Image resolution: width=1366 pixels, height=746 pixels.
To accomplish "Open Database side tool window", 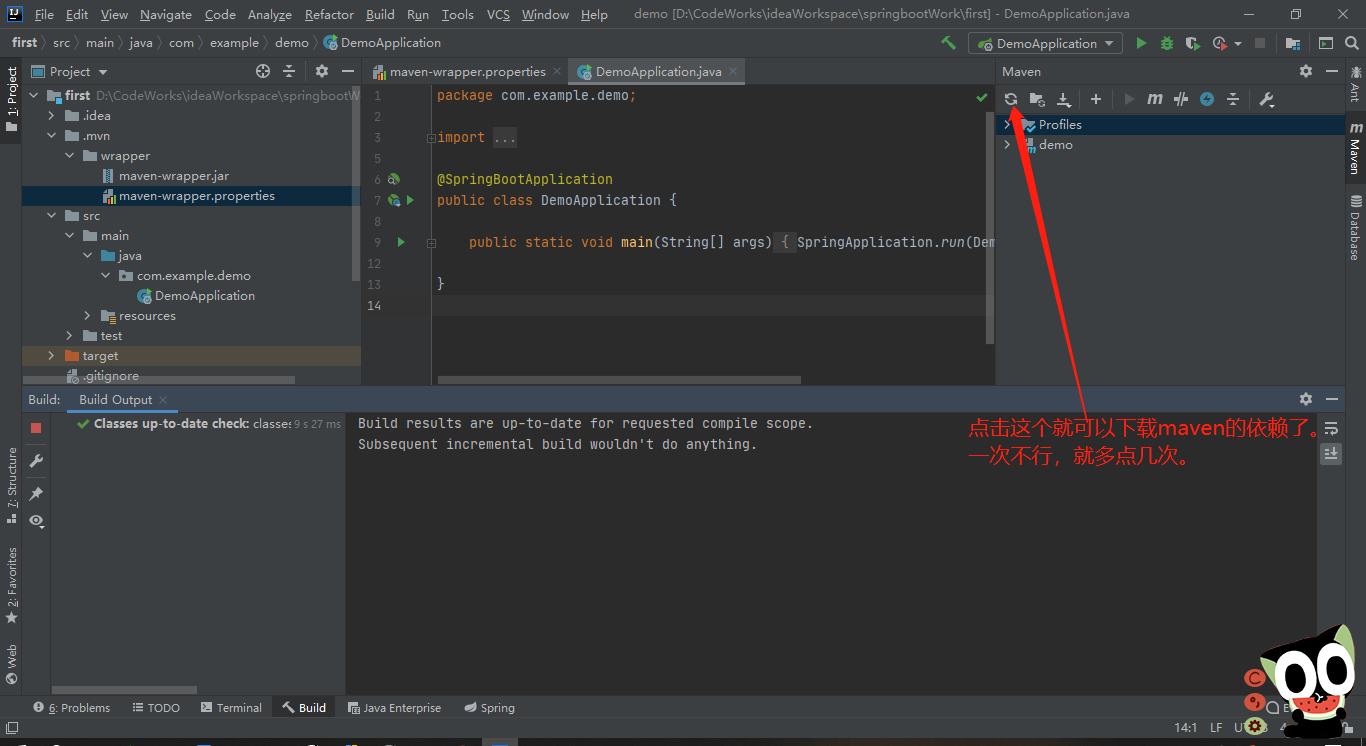I will pos(1355,227).
